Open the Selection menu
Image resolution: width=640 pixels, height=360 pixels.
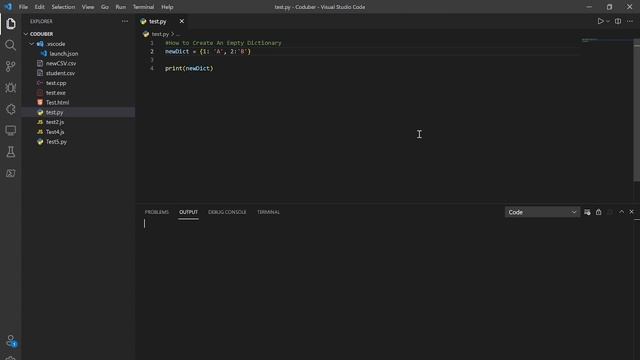coord(63,7)
